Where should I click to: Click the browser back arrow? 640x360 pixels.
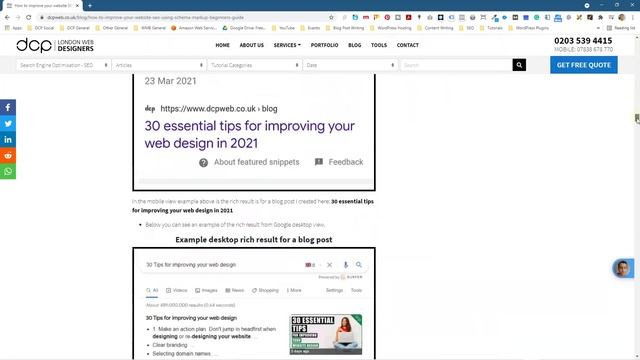(7, 18)
